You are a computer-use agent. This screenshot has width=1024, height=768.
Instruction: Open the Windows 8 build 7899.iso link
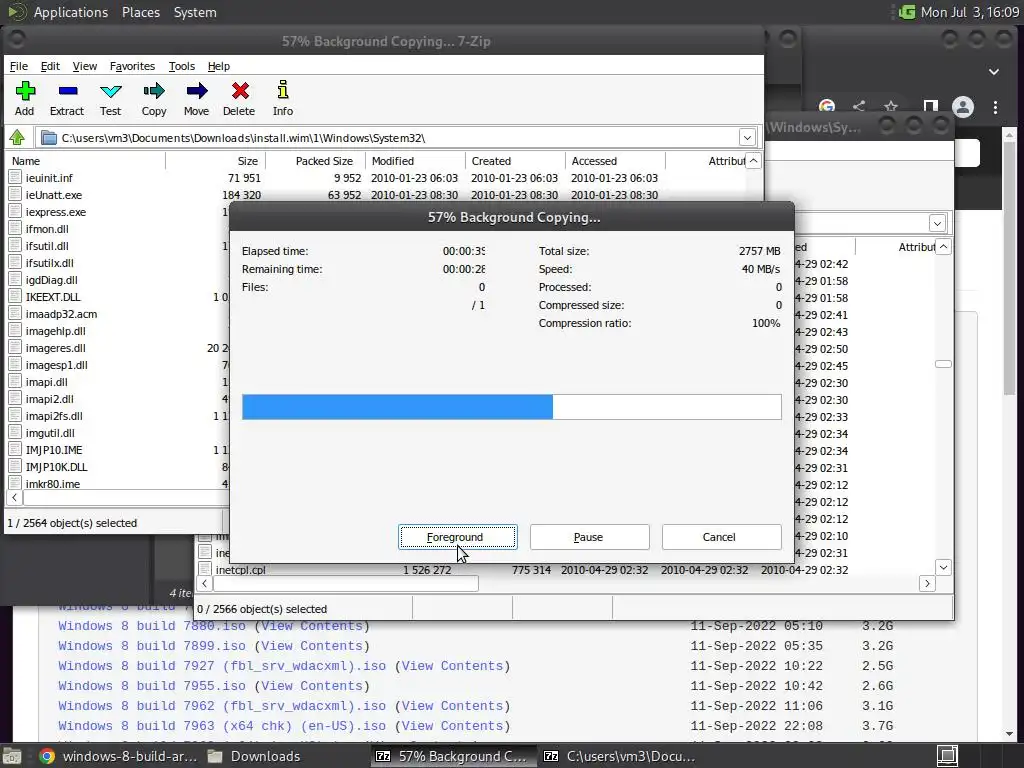click(152, 646)
